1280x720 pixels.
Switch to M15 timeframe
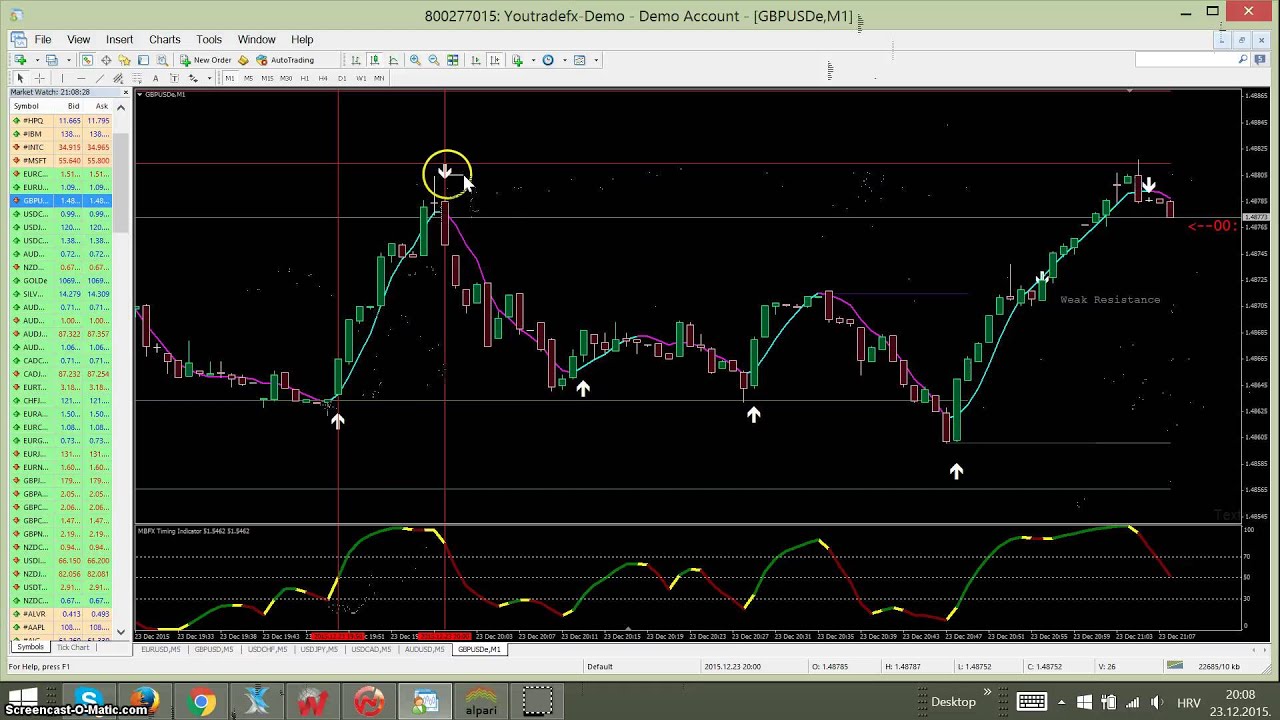[x=267, y=78]
